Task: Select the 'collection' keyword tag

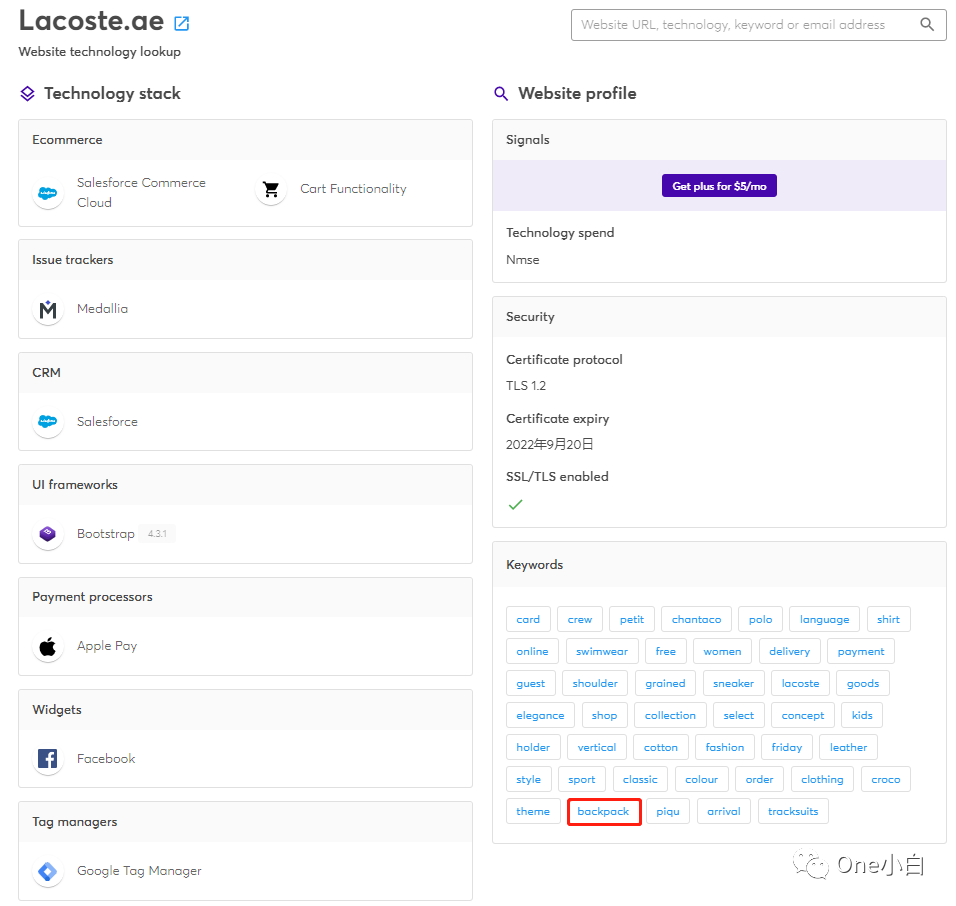Action: (670, 715)
